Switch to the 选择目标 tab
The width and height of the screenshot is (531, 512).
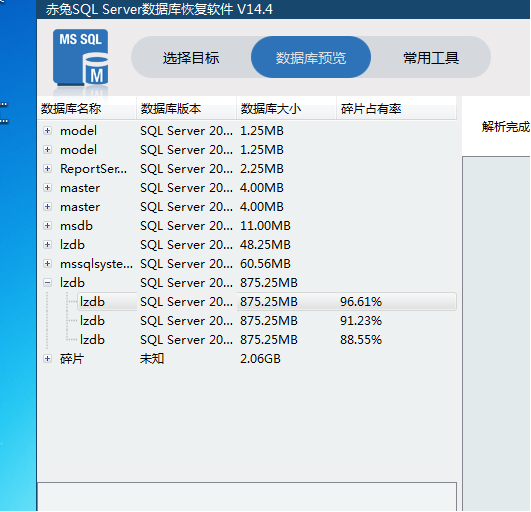point(191,58)
